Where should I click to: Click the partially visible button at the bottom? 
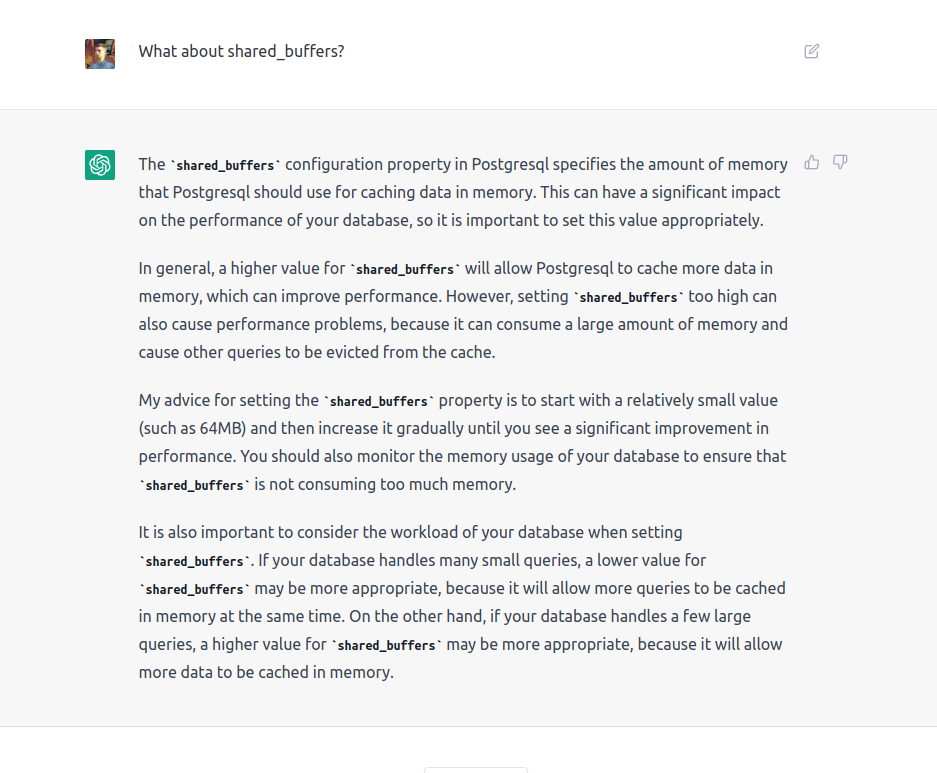pyautogui.click(x=475, y=769)
